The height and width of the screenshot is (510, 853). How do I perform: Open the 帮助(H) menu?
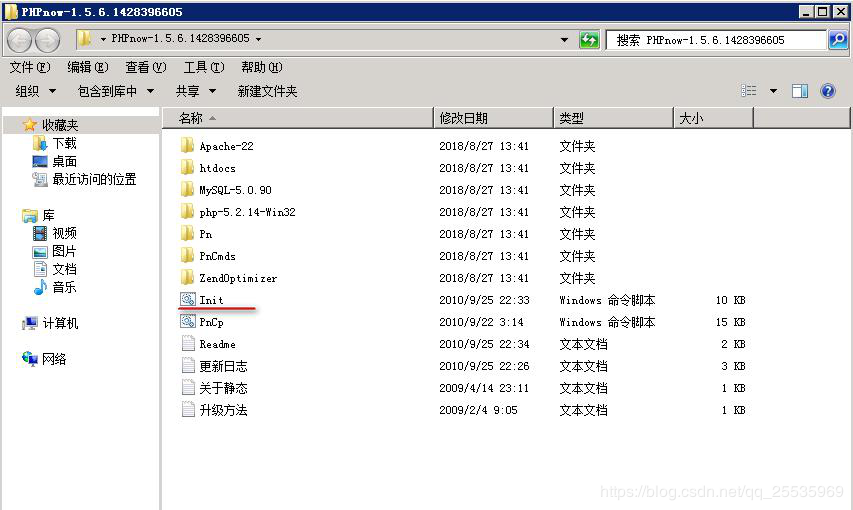262,67
